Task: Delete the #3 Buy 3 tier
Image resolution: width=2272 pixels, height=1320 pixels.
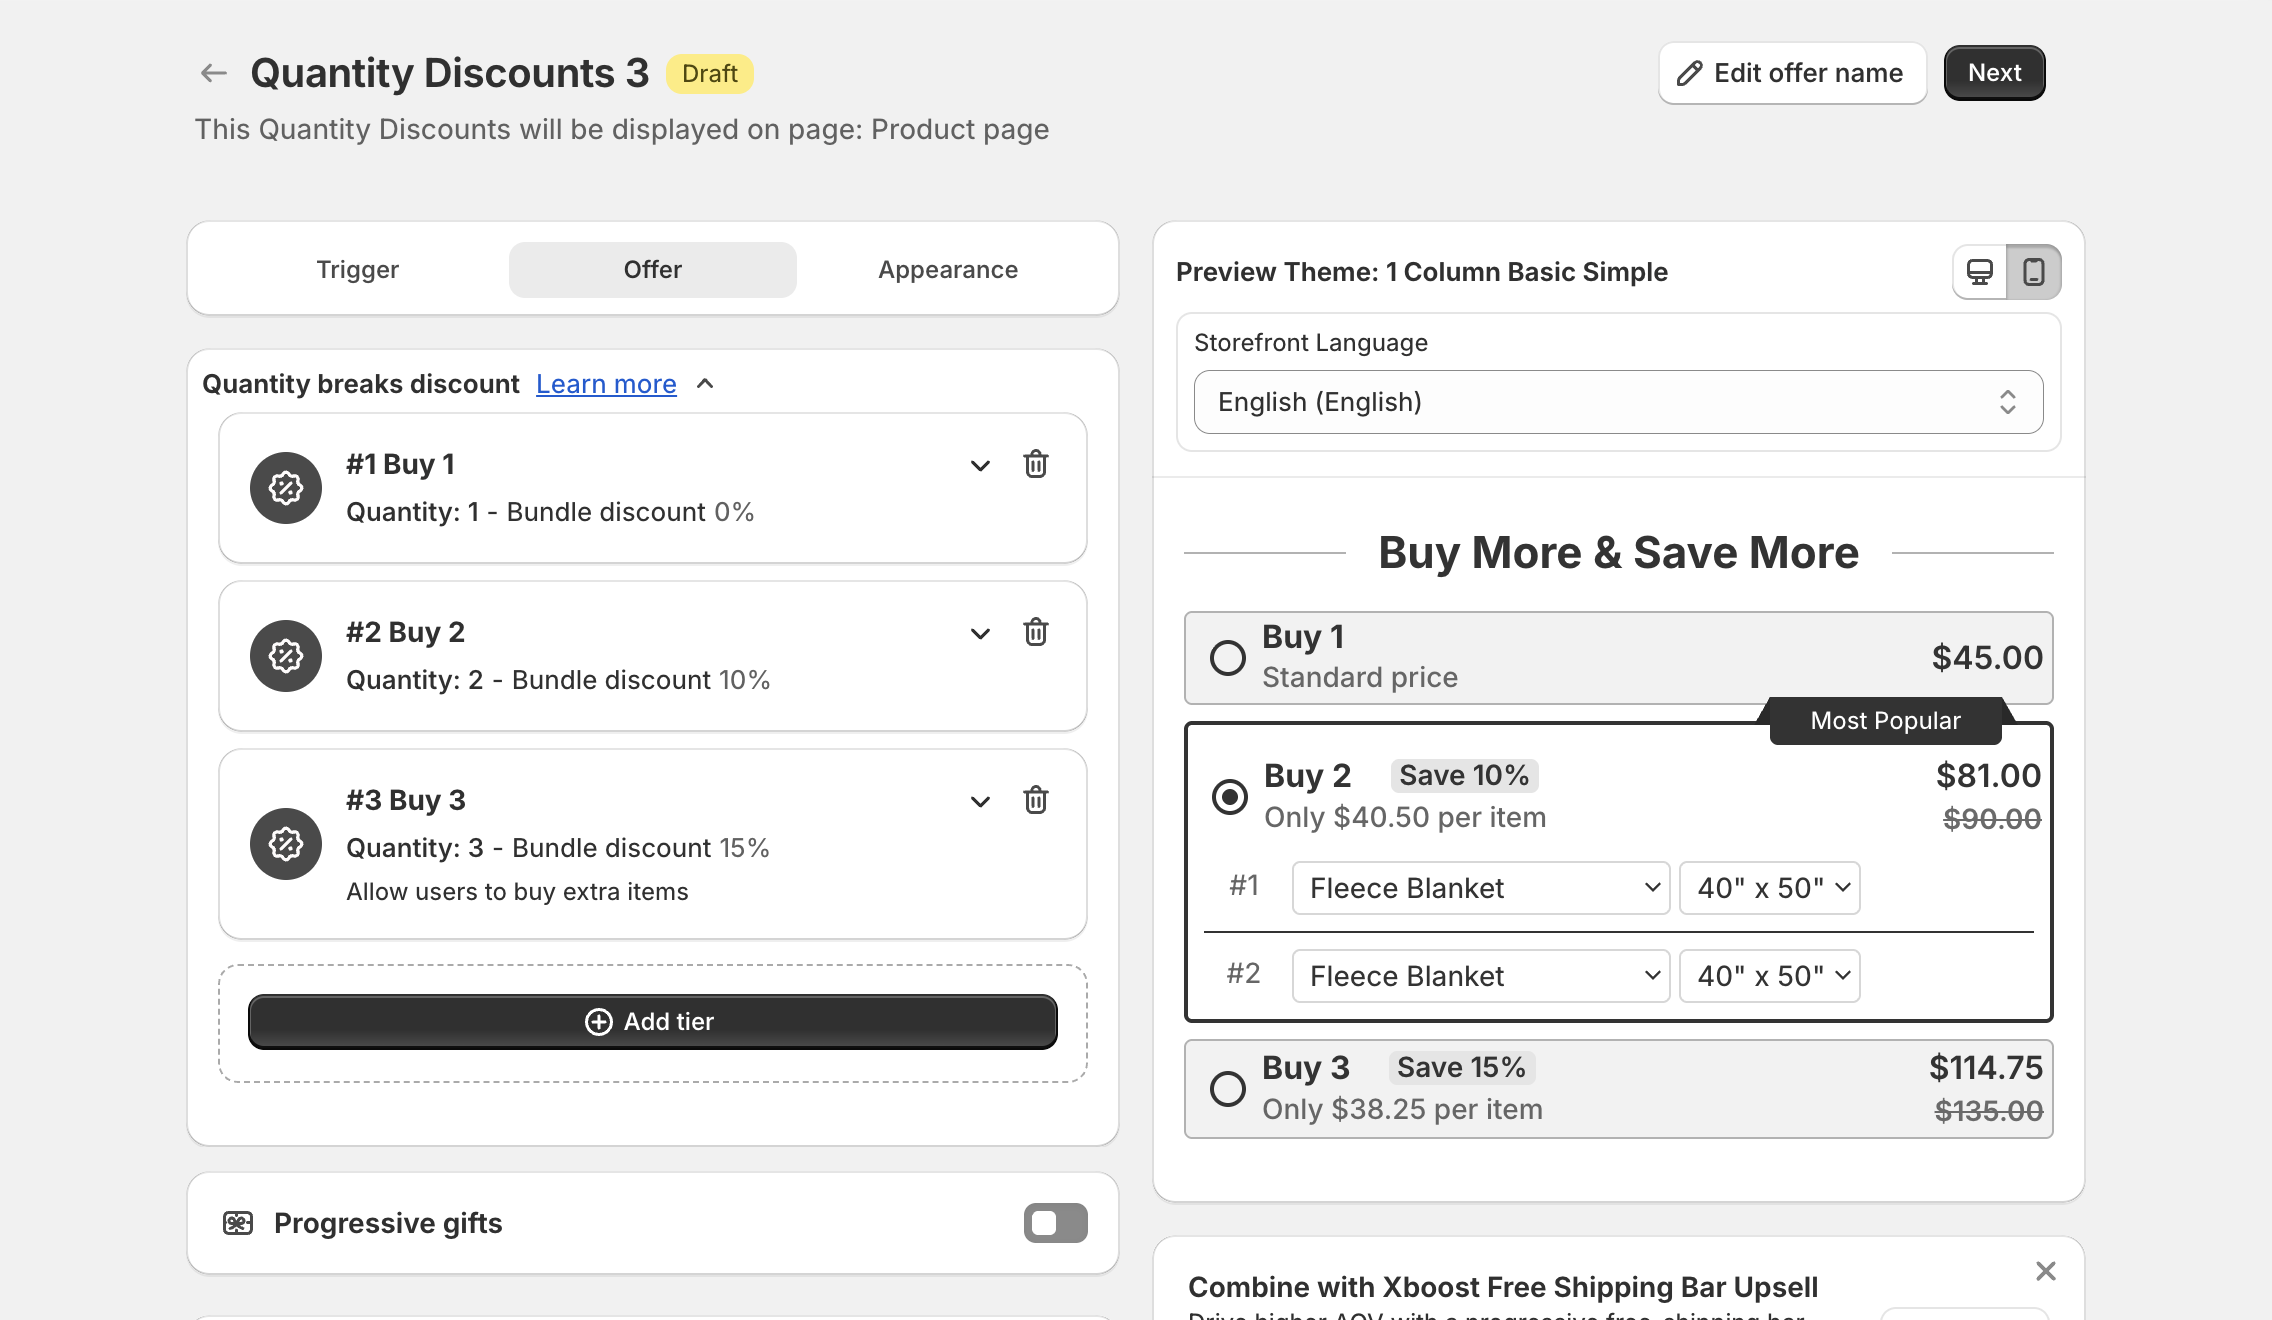Action: click(x=1035, y=800)
